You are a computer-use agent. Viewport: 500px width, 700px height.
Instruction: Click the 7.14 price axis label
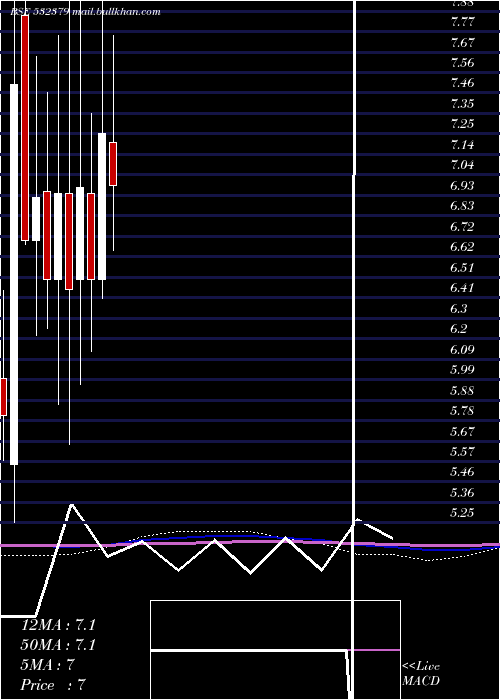point(462,145)
